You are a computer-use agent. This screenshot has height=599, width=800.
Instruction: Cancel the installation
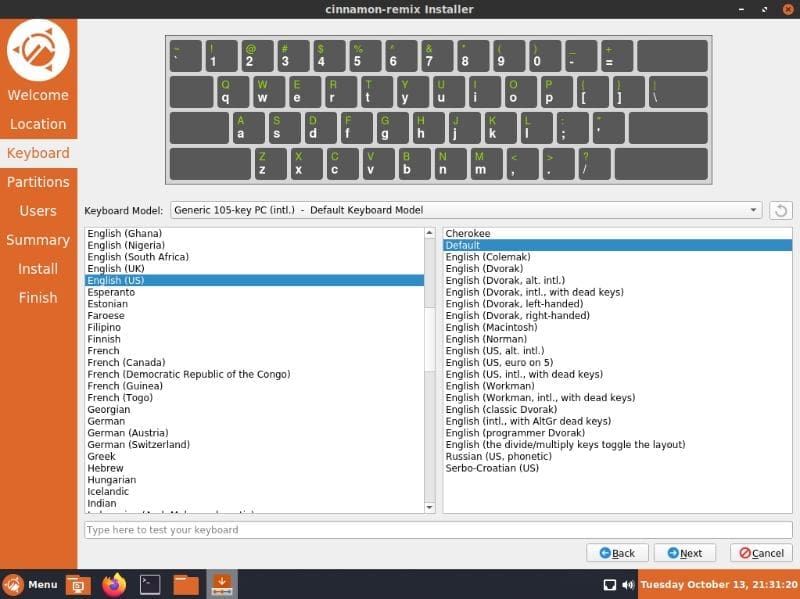pyautogui.click(x=761, y=553)
